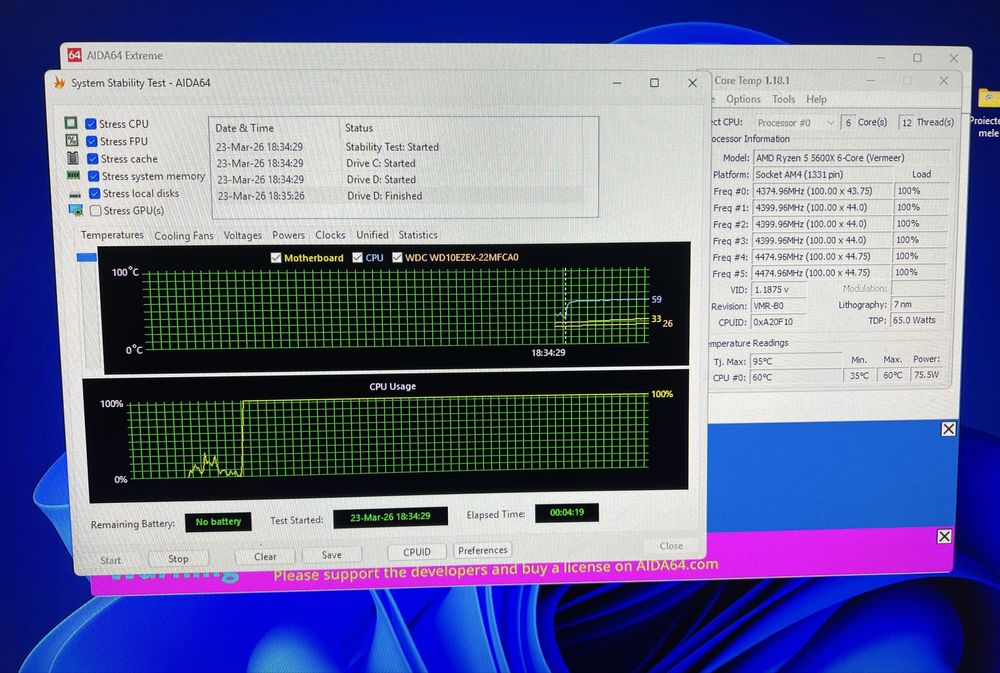Click the AIDA64 Extreme title bar icon
The height and width of the screenshot is (673, 1000).
pyautogui.click(x=75, y=55)
